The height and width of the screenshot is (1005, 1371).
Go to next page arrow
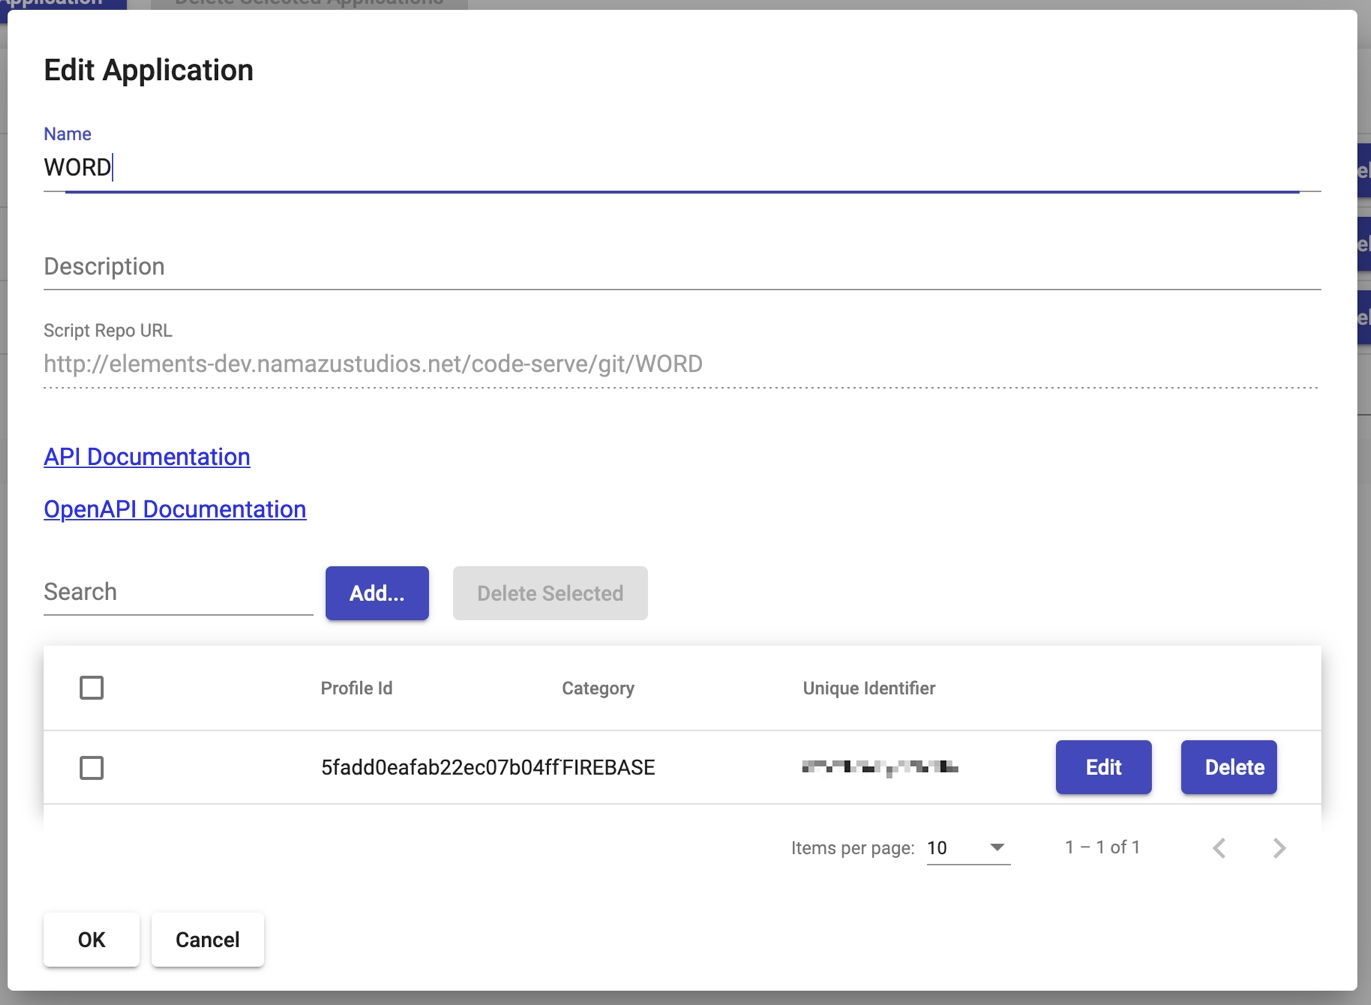(1279, 848)
